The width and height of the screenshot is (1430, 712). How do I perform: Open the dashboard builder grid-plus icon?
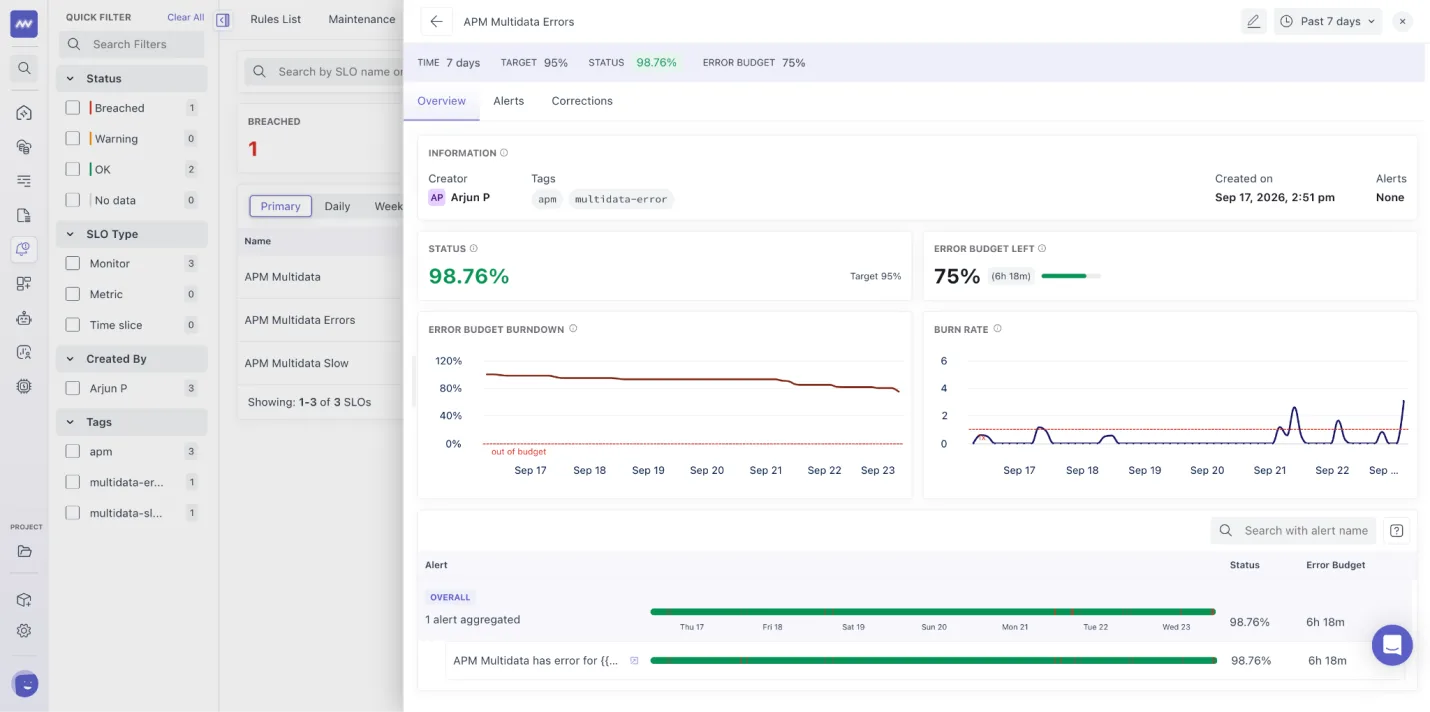[x=24, y=284]
